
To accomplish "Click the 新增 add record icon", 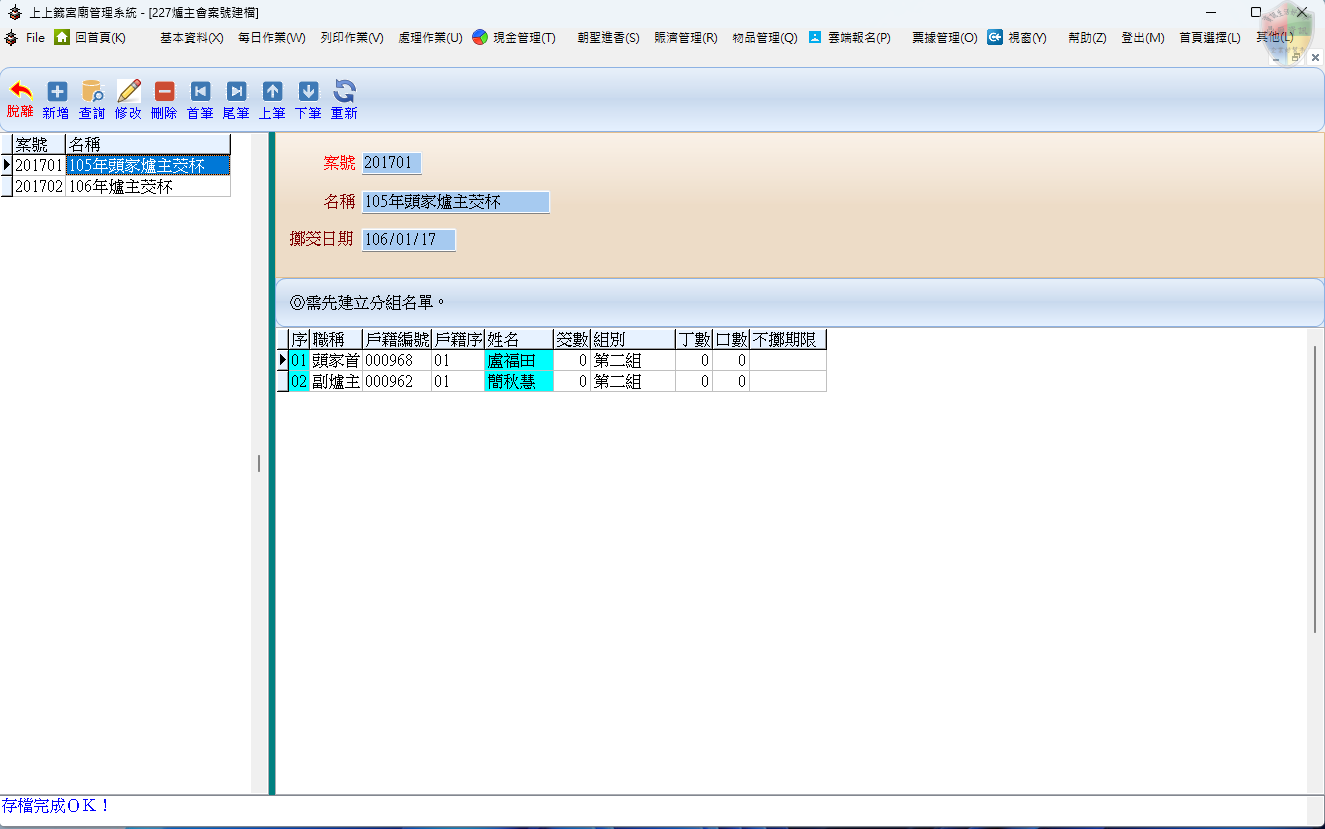I will point(56,92).
